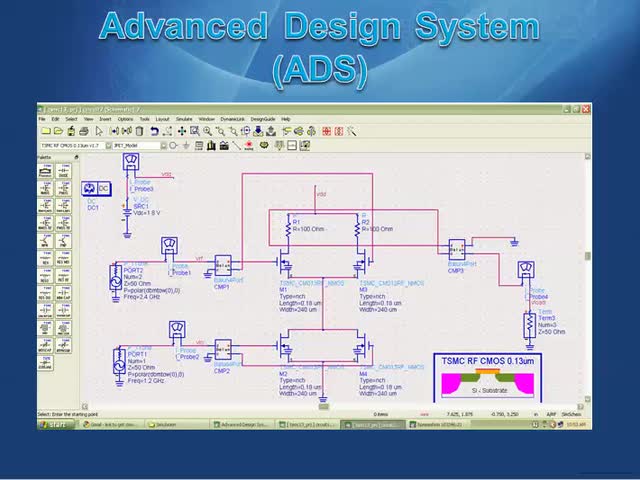Click the Pop out of hierarchy icon
Screen dimensions: 640x480
271,131
